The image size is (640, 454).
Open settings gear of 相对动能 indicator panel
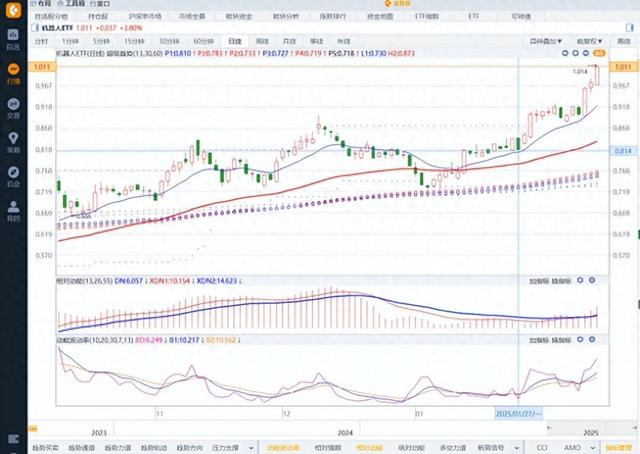pyautogui.click(x=580, y=280)
